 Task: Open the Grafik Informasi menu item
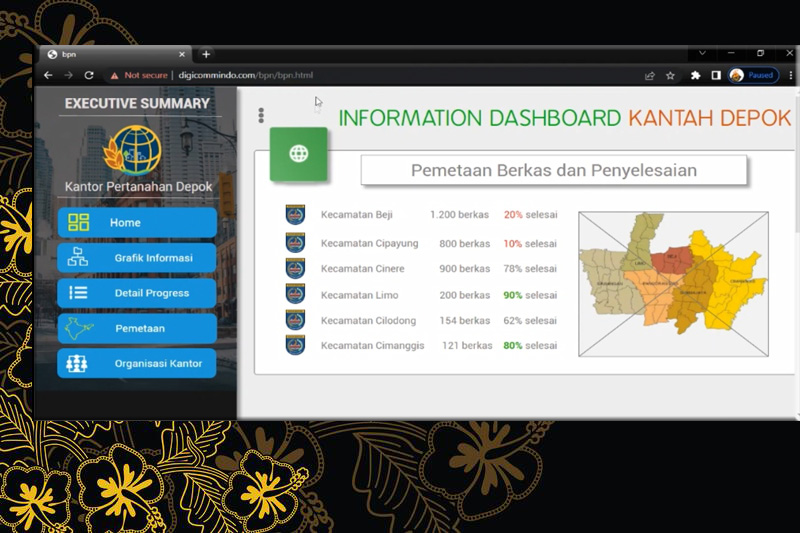(x=137, y=258)
